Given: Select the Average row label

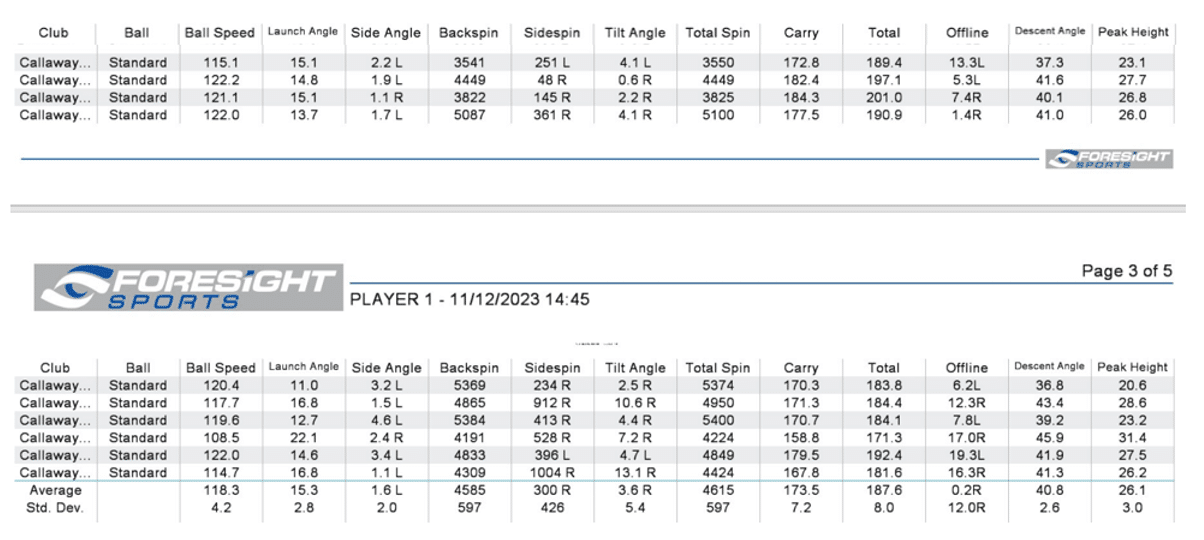Looking at the screenshot, I should point(54,490).
